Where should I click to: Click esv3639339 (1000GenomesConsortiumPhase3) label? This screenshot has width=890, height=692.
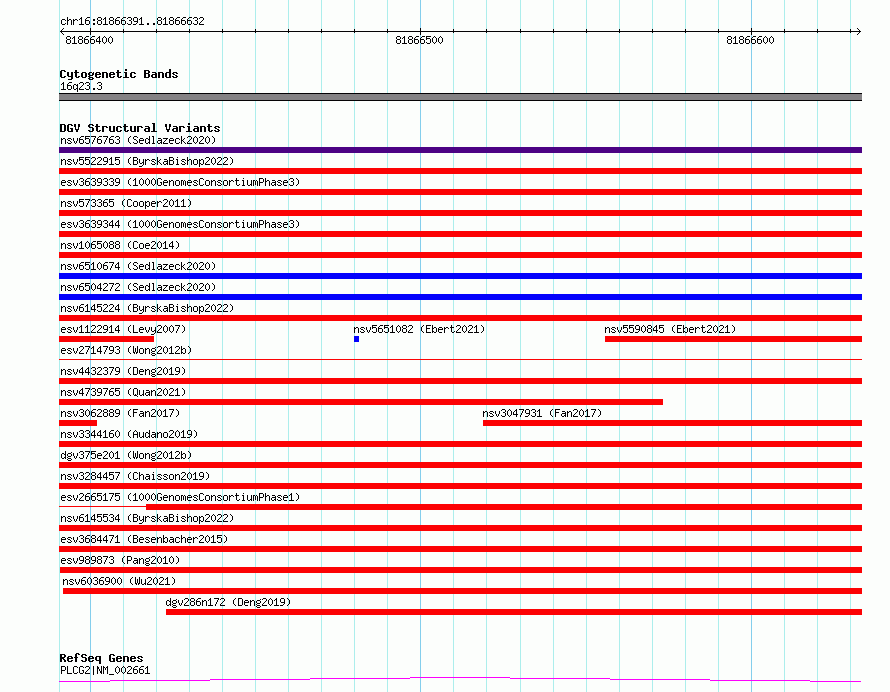click(x=180, y=182)
